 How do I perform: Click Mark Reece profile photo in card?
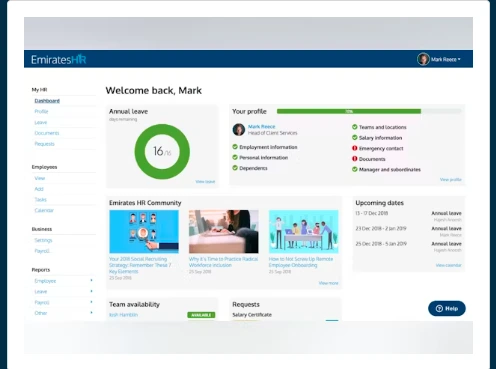coord(239,129)
